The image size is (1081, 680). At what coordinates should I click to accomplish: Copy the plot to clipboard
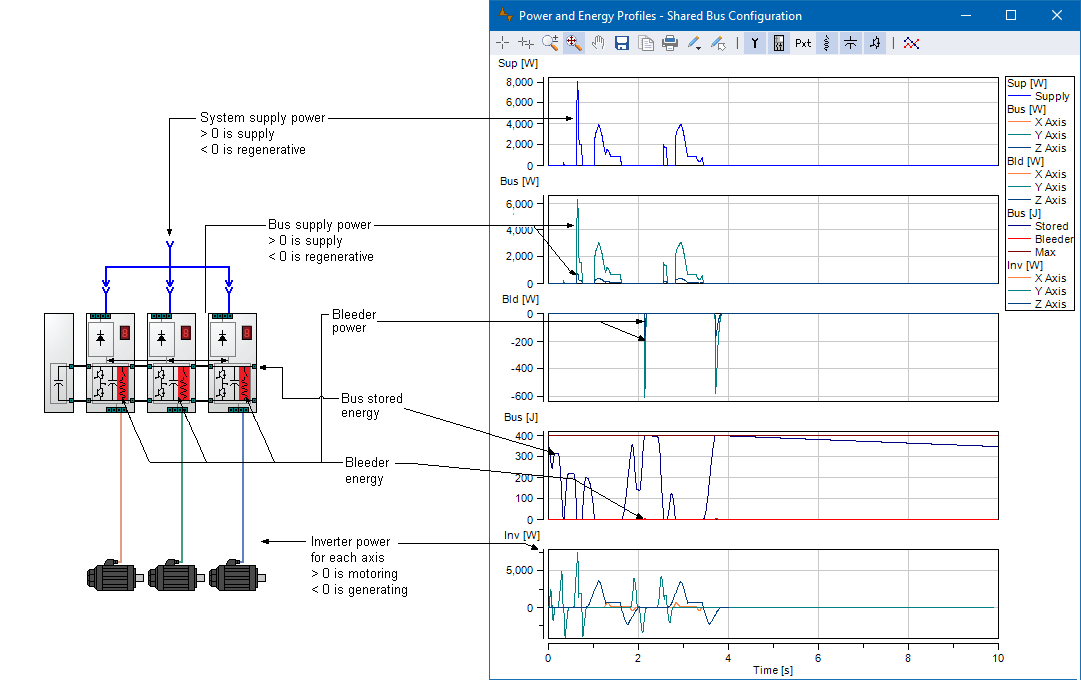[x=646, y=43]
